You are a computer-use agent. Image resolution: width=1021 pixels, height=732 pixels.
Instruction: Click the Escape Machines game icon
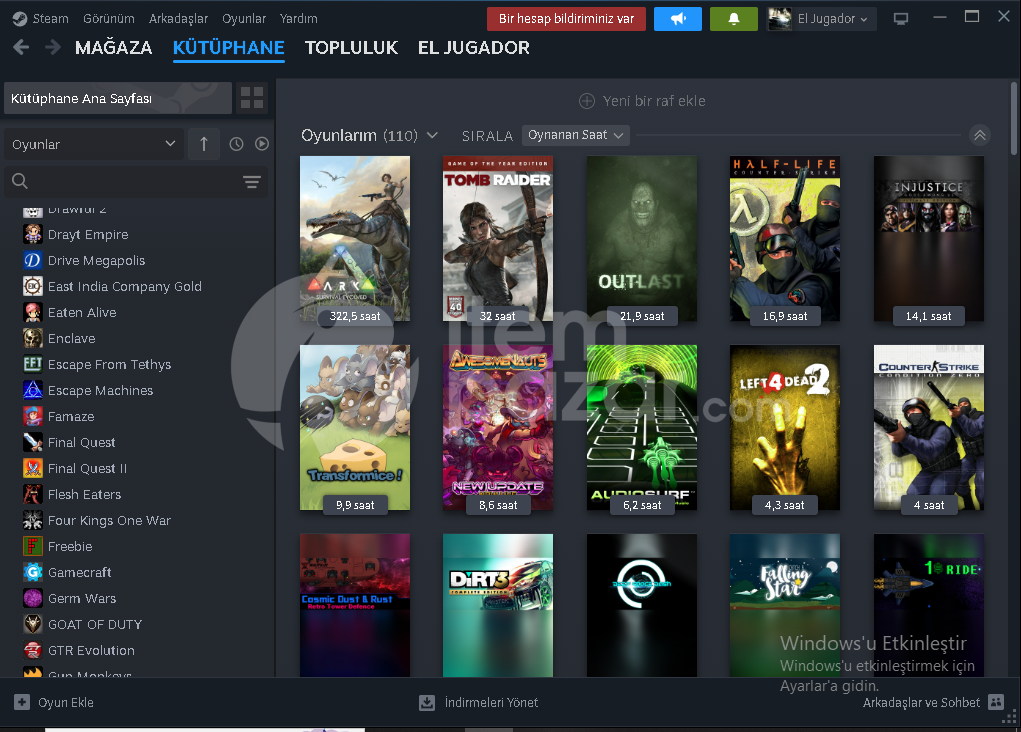[x=33, y=390]
